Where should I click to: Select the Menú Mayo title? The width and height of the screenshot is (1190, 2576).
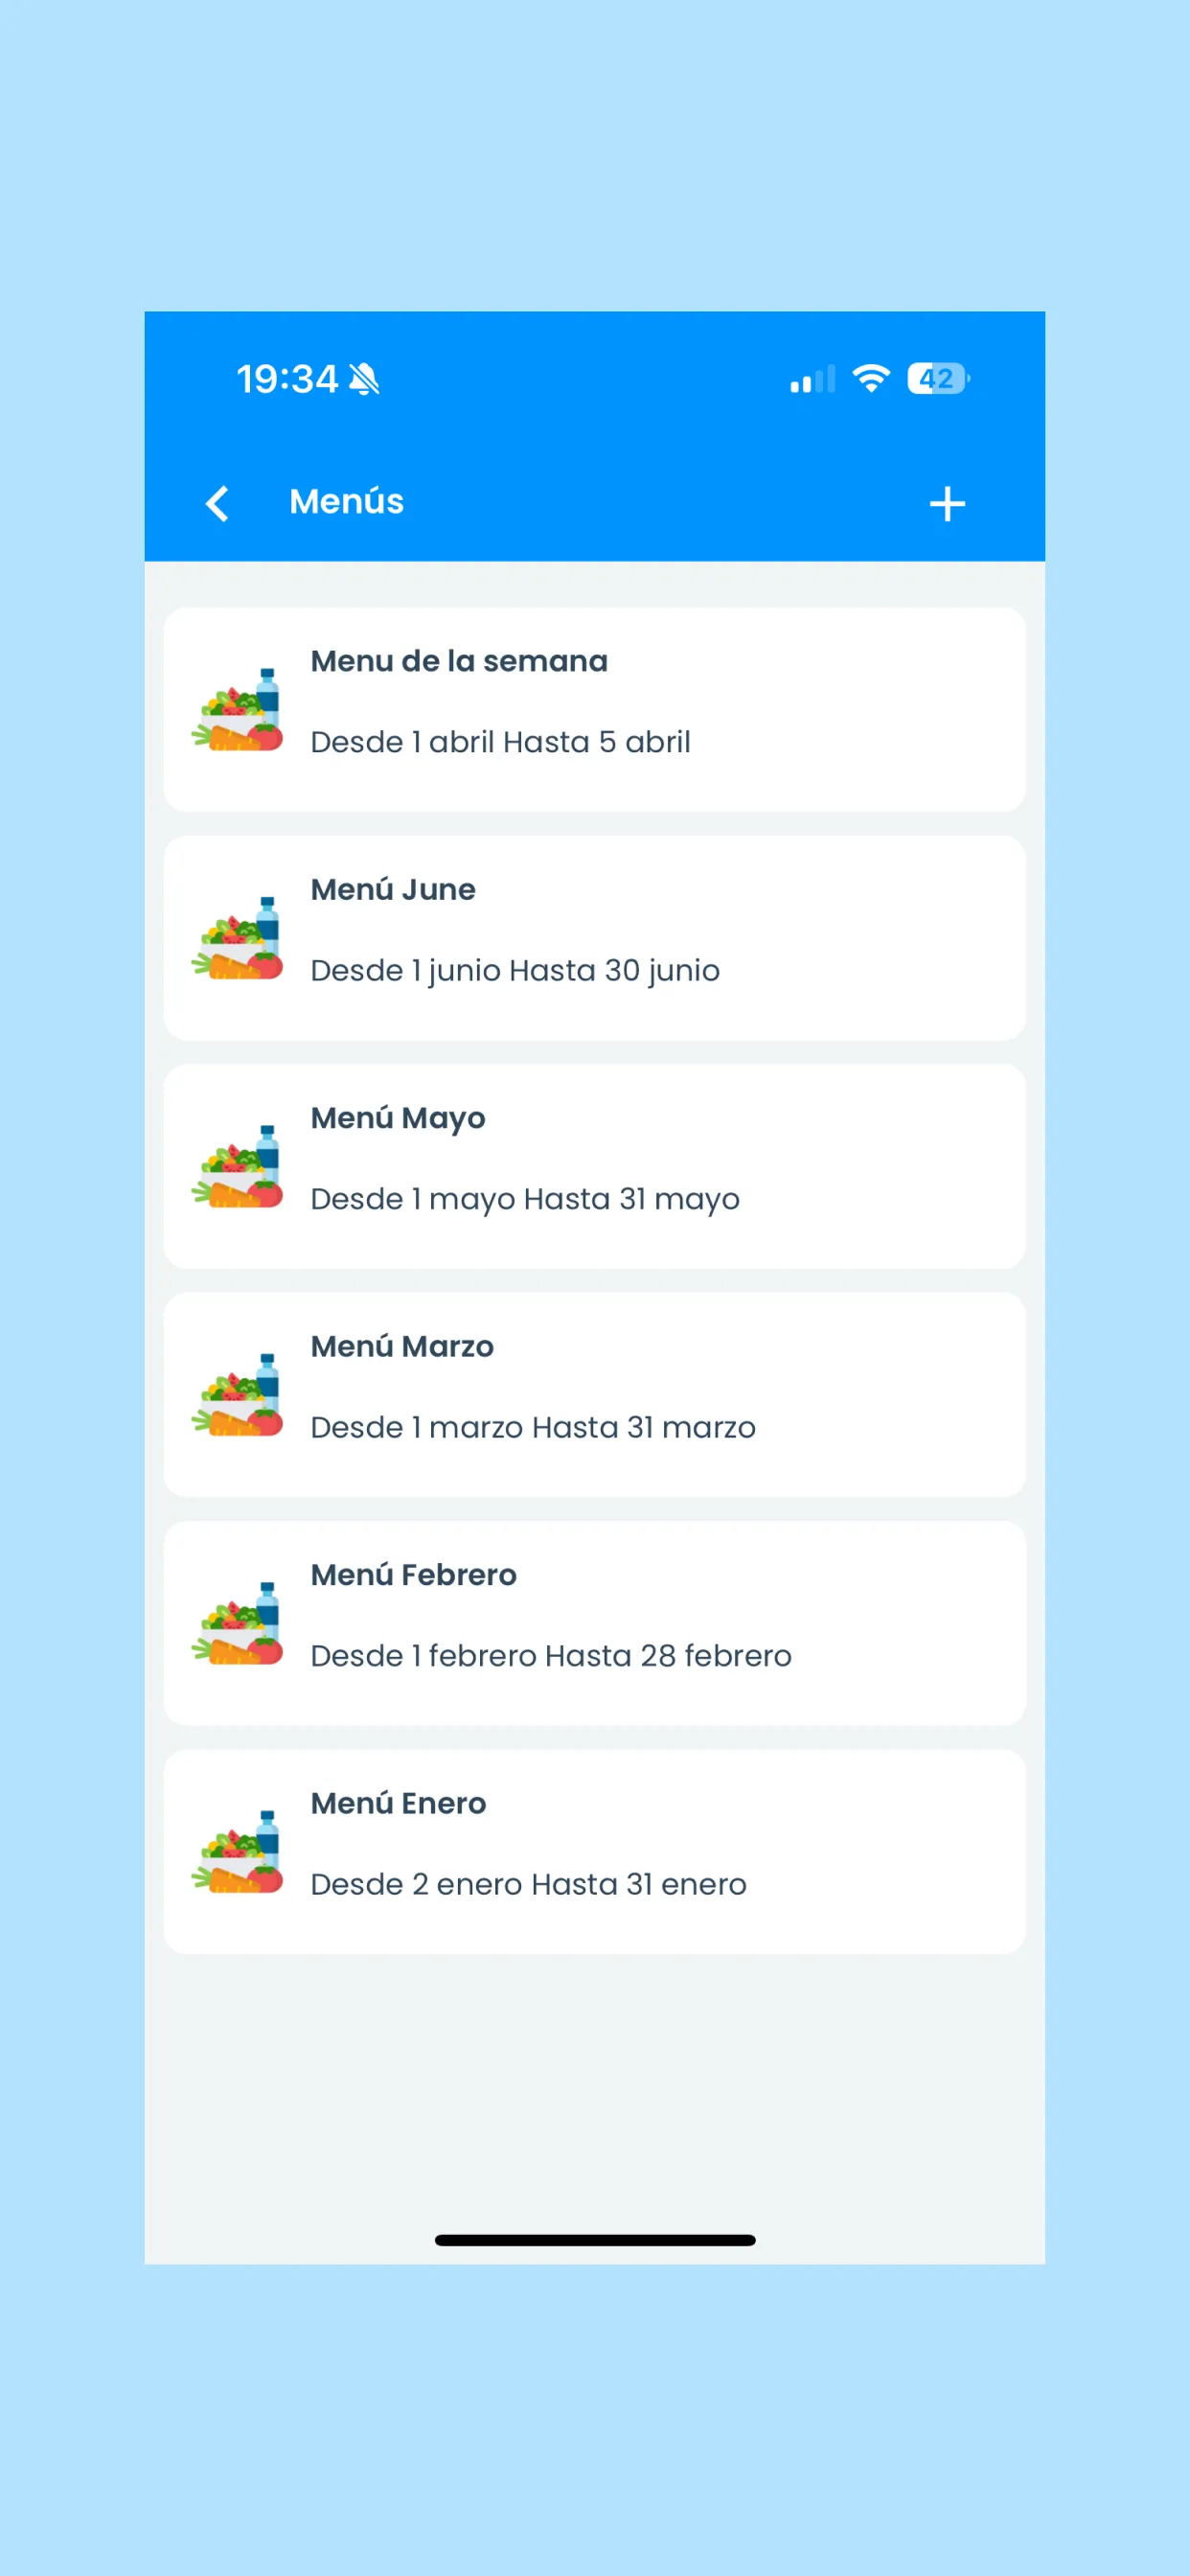pos(398,1118)
